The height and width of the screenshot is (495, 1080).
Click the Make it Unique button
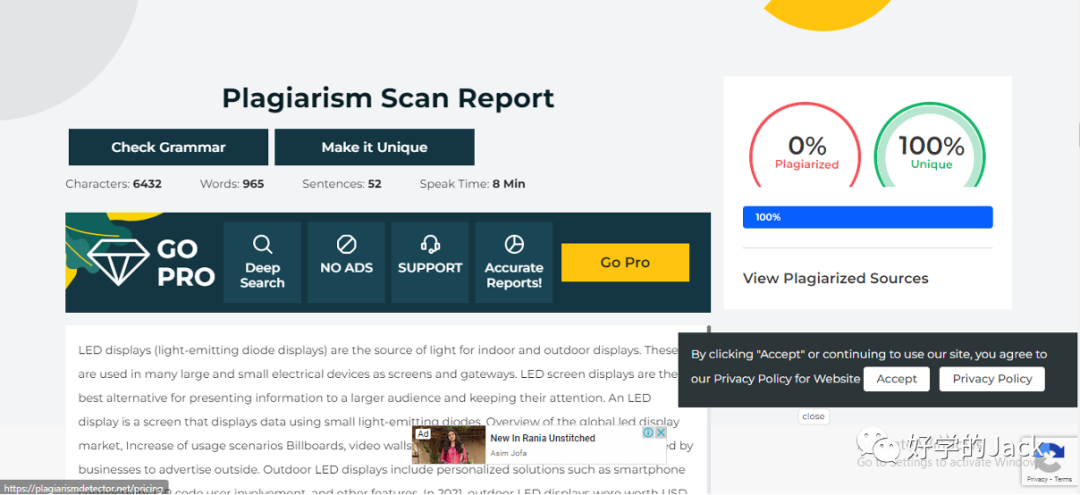coord(375,147)
